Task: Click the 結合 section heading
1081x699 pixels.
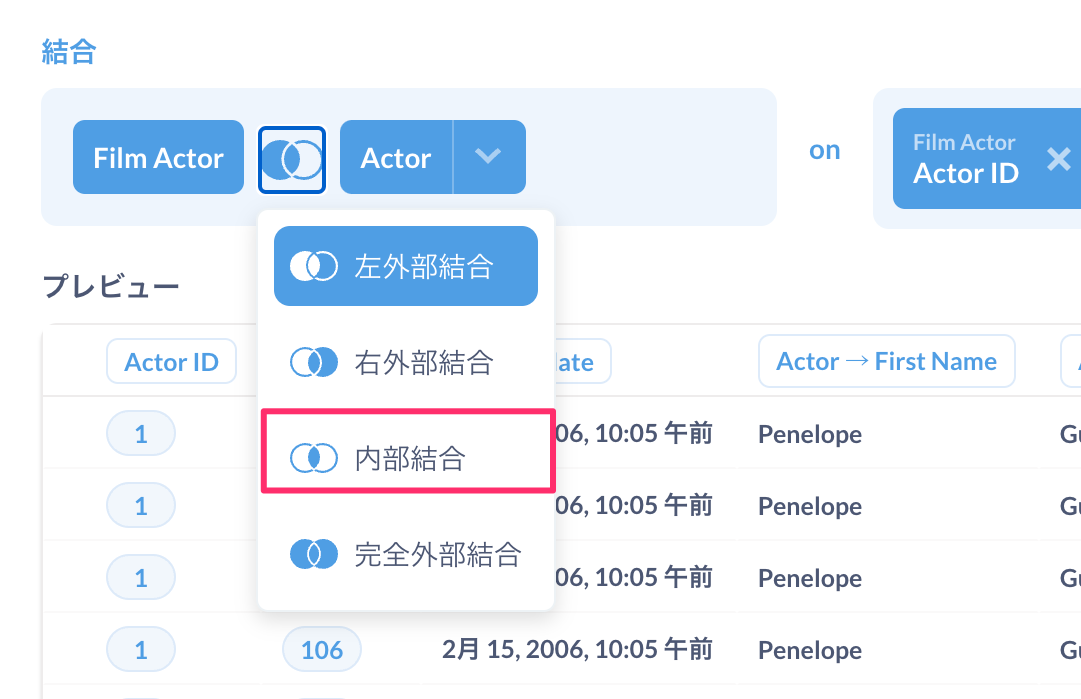Action: click(68, 52)
